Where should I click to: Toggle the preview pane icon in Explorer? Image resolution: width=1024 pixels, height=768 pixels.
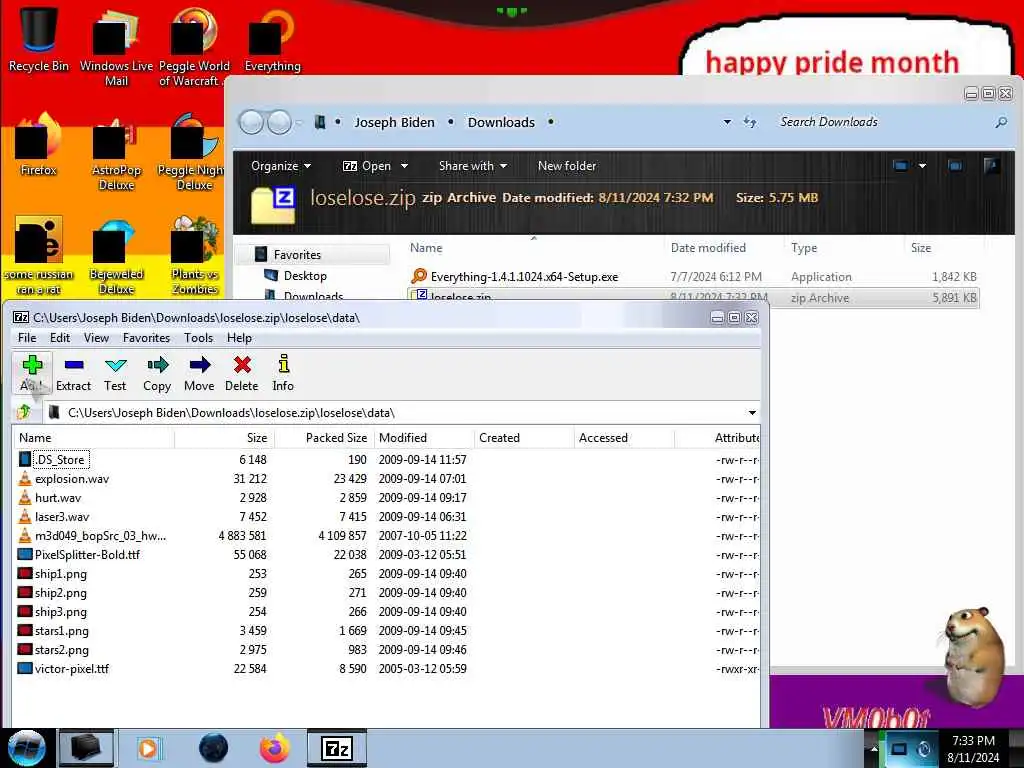(955, 166)
